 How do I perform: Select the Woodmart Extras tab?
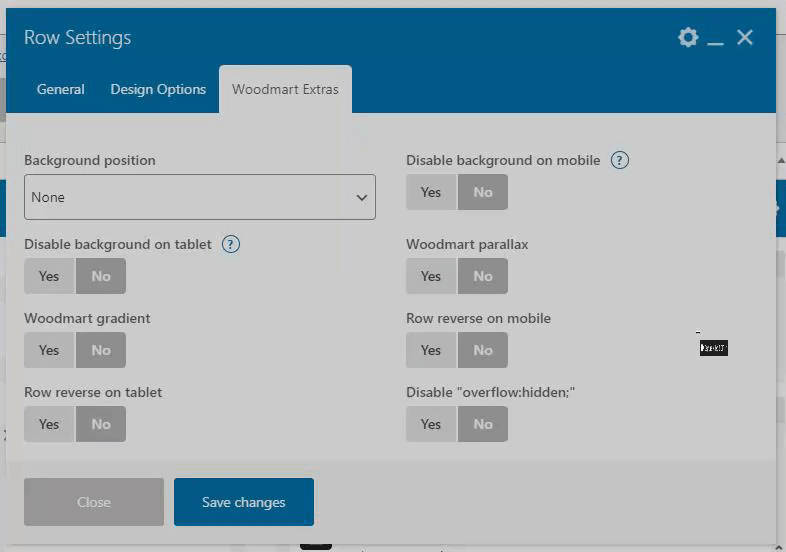click(x=285, y=89)
